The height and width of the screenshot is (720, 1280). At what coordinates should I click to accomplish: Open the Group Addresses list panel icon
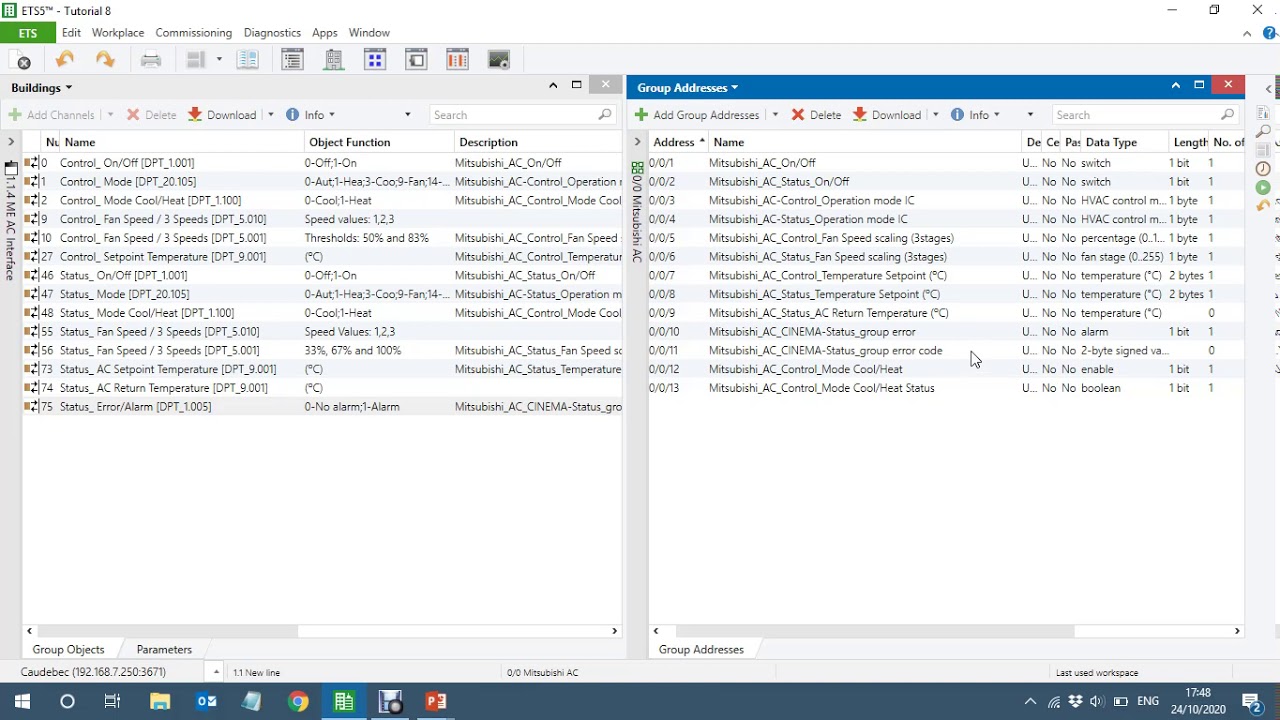pyautogui.click(x=292, y=60)
